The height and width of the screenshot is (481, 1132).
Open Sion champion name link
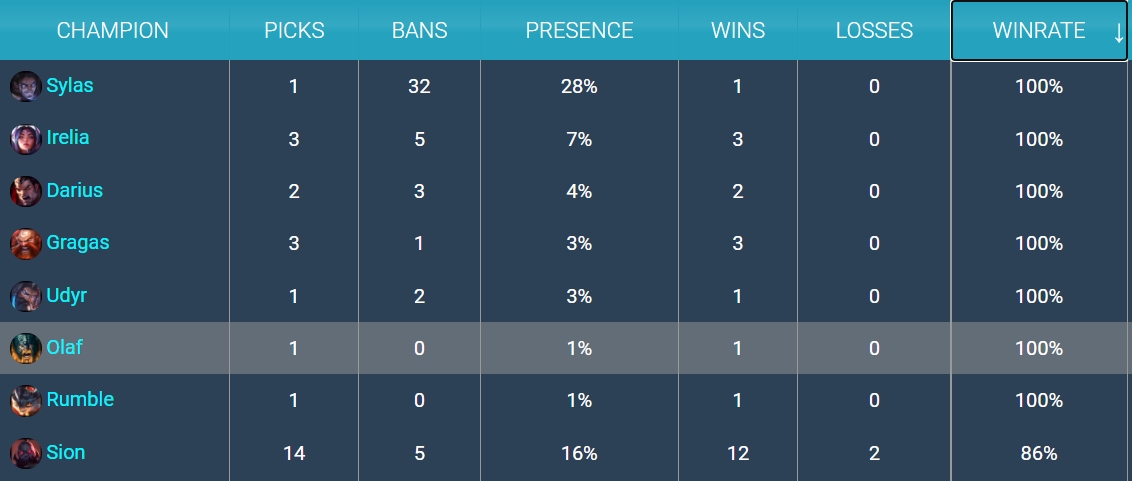tap(66, 452)
